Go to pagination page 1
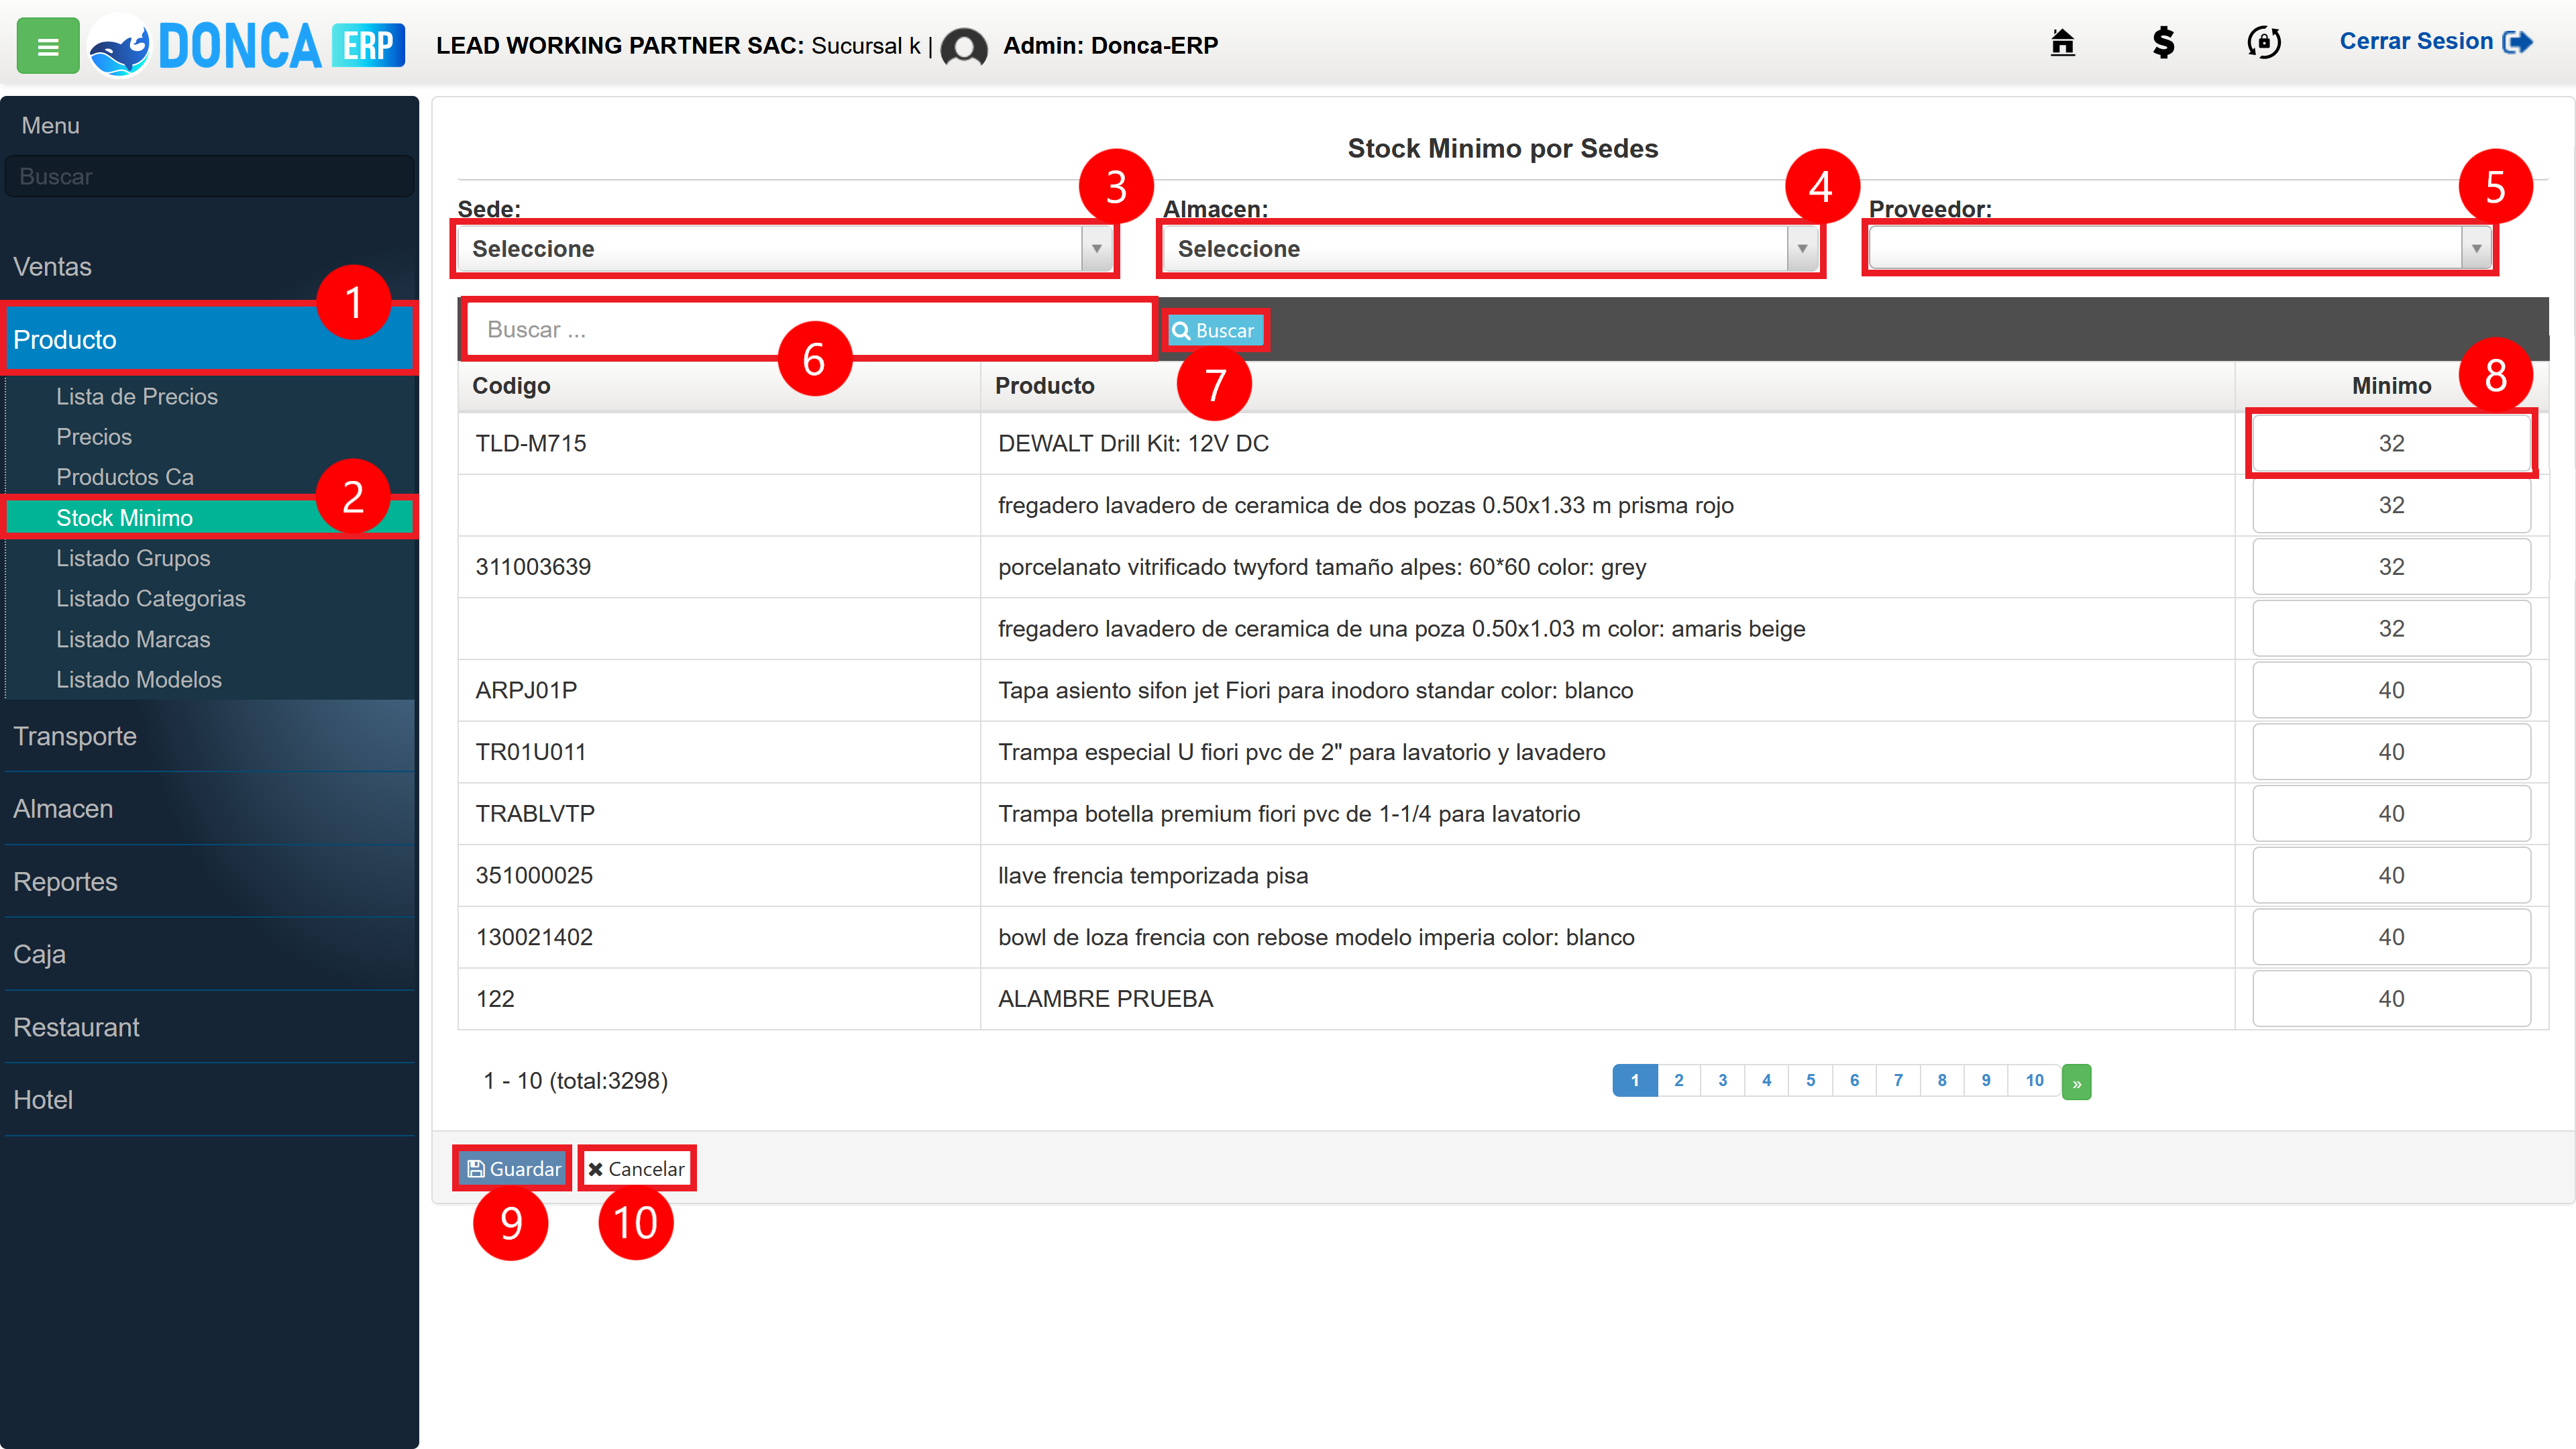 click(1635, 1081)
